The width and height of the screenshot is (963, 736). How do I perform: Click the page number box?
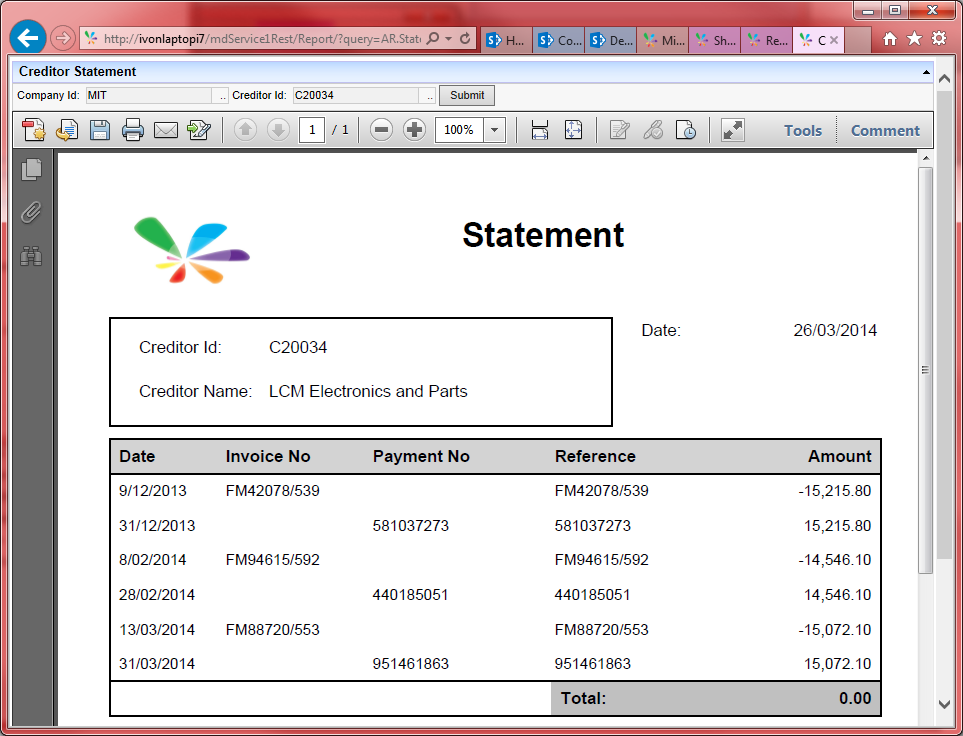pyautogui.click(x=312, y=130)
